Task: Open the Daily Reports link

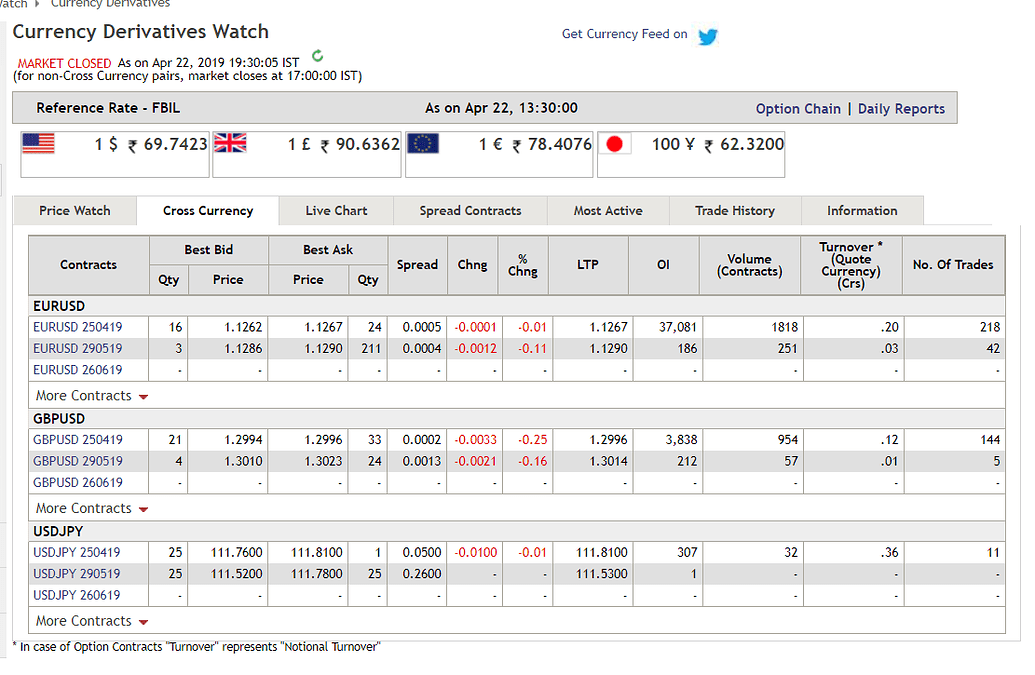Action: click(901, 107)
